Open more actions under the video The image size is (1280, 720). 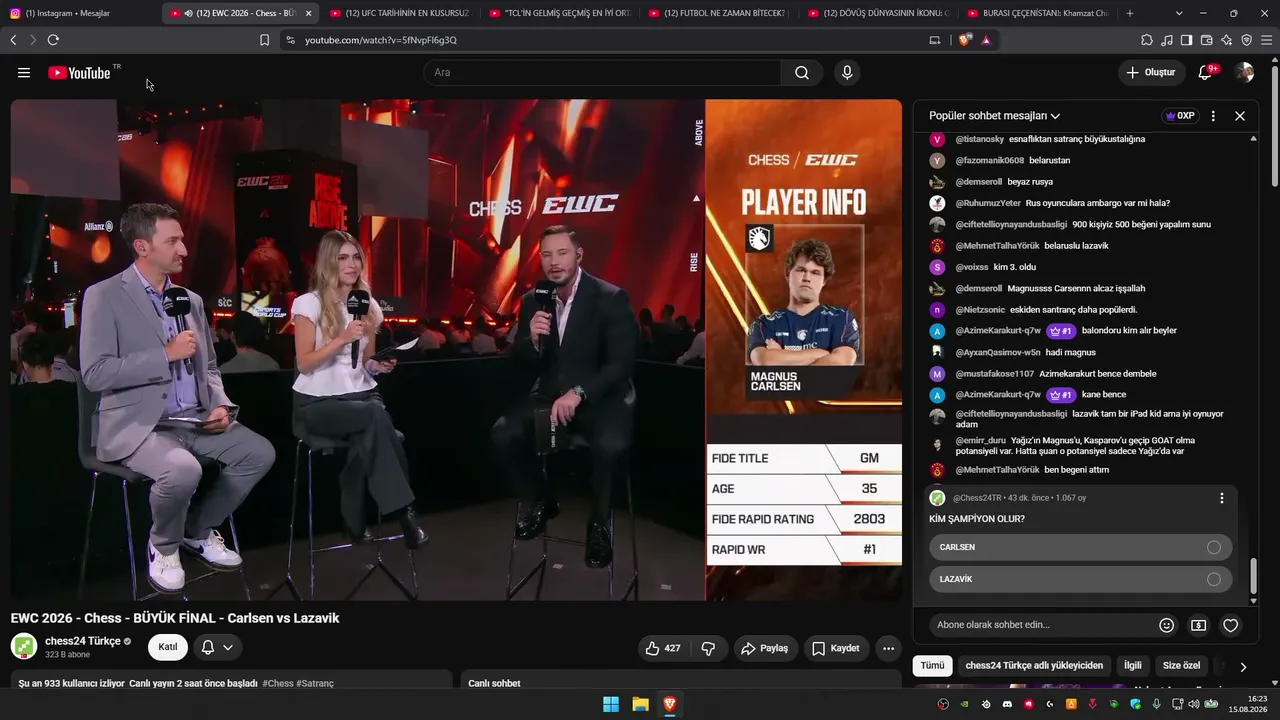[x=888, y=648]
